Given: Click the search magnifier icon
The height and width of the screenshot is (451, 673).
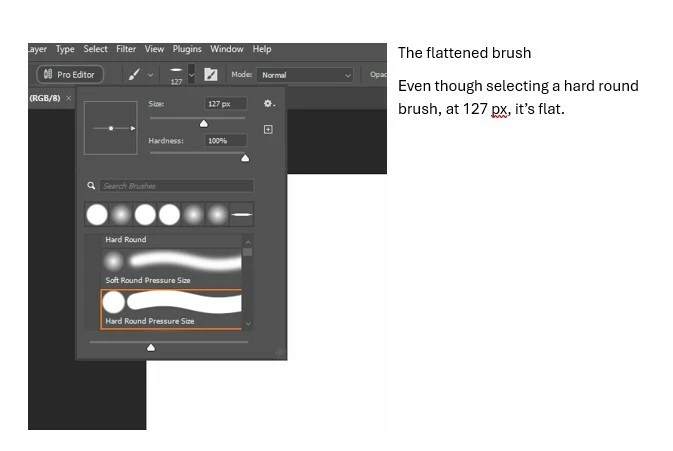Looking at the screenshot, I should point(91,185).
